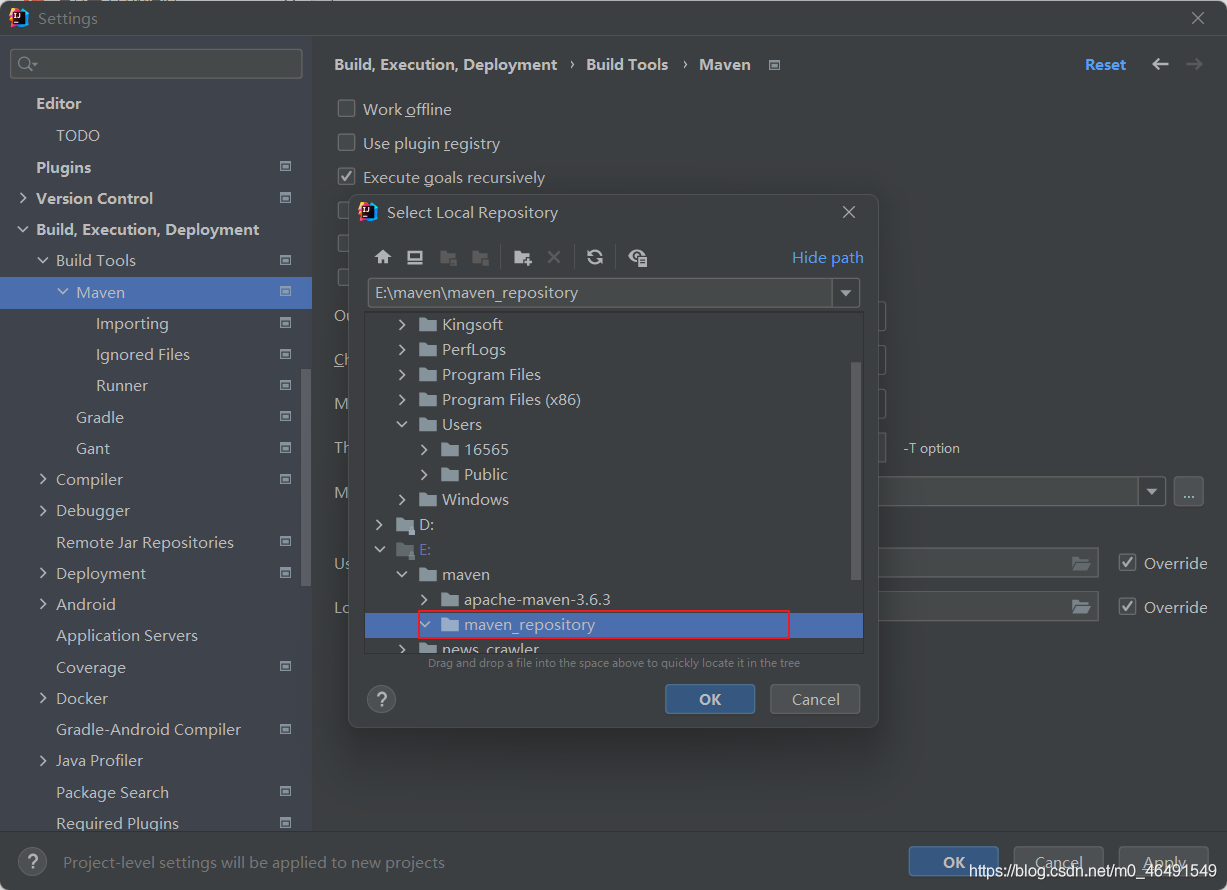The image size is (1227, 890).
Task: Open Settings help question mark icon
Action: [x=33, y=862]
